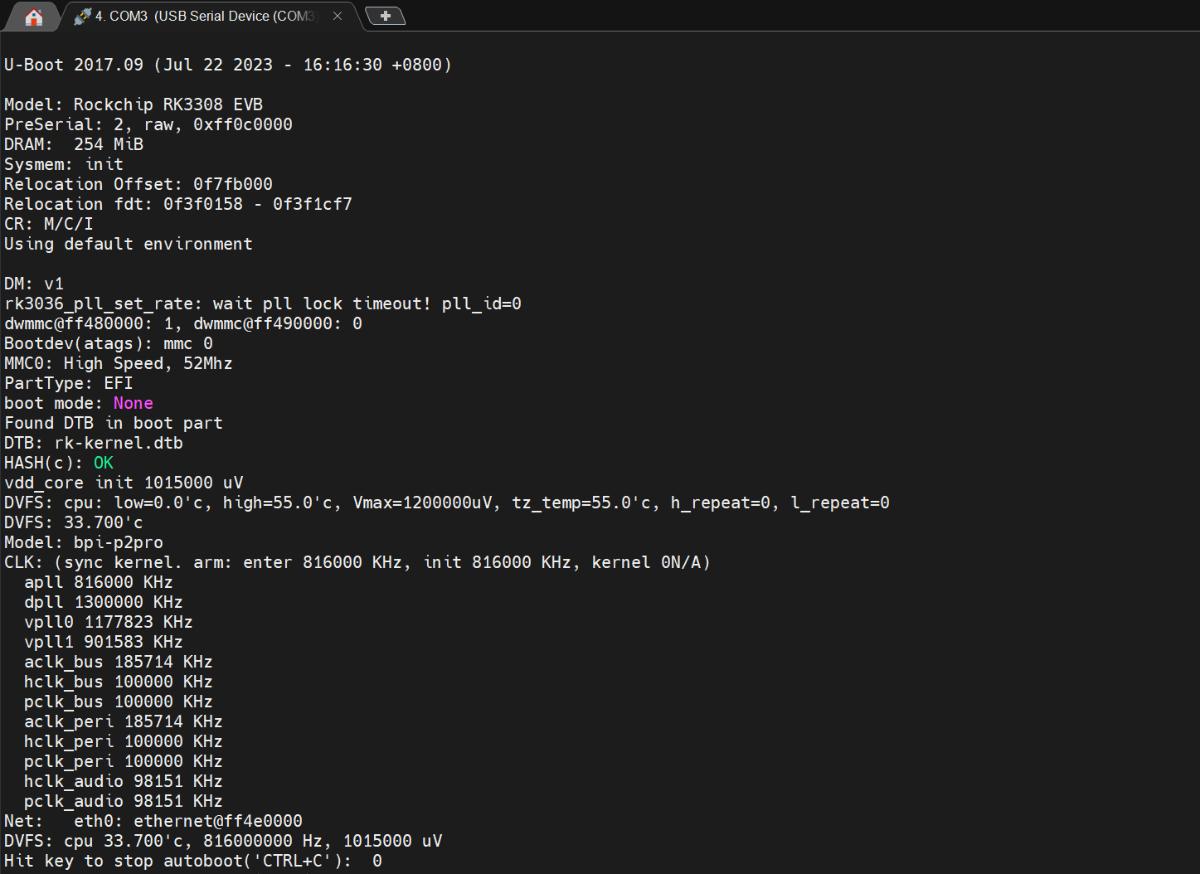Click the 'Model: Rockchip RK3308 EVB' line

(134, 104)
